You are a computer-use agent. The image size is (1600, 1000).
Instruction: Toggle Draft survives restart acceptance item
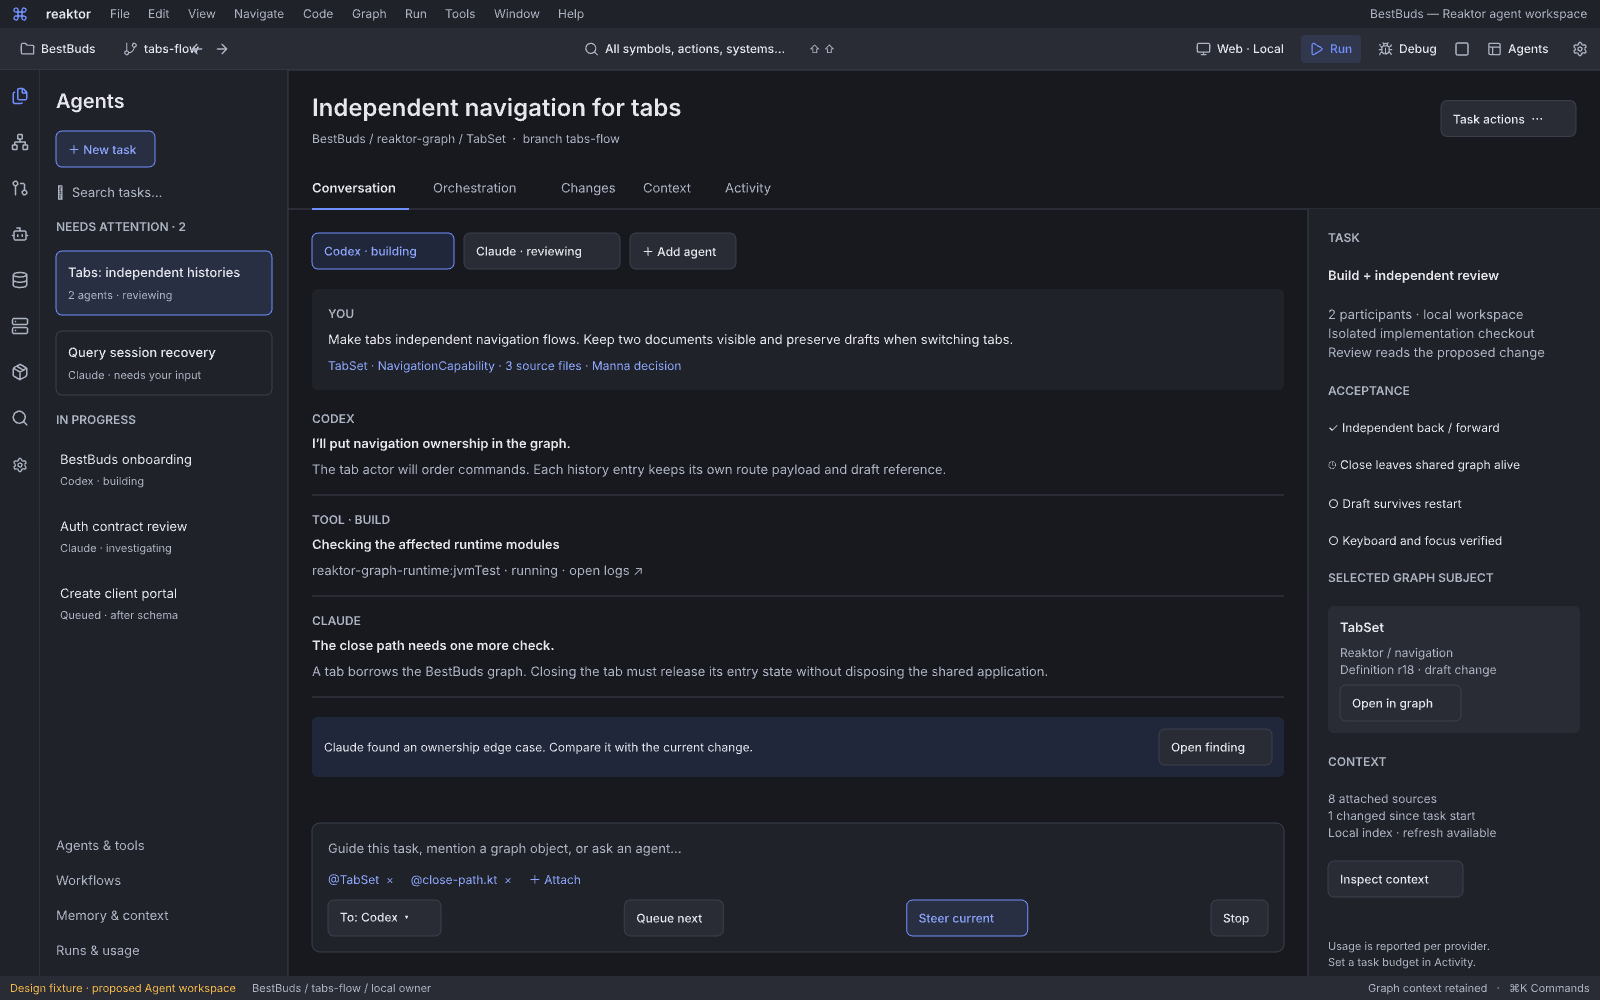pos(1394,504)
